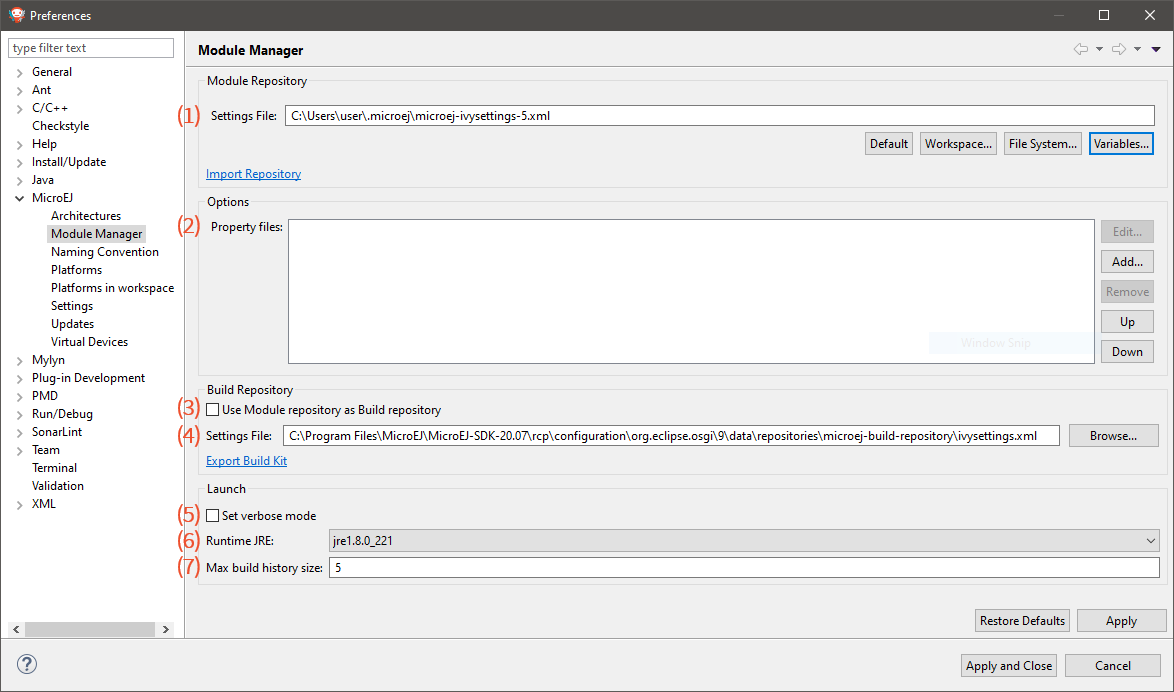
Task: Click the type filter text field
Action: pos(90,47)
